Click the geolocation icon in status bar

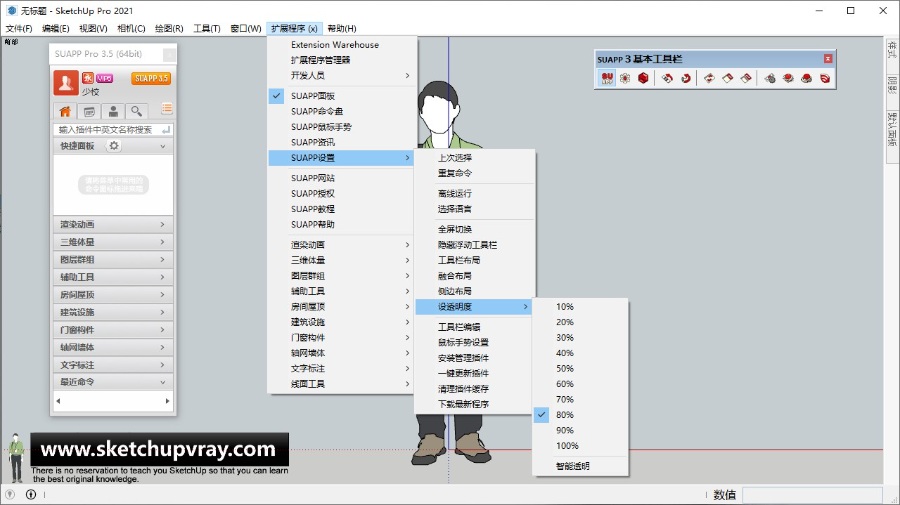click(x=10, y=494)
